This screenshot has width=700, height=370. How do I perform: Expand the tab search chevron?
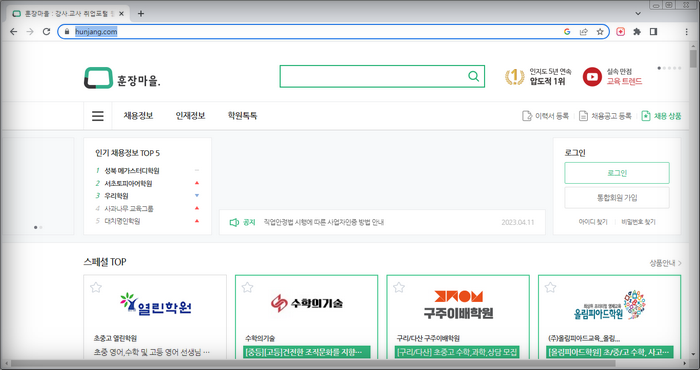coord(638,14)
